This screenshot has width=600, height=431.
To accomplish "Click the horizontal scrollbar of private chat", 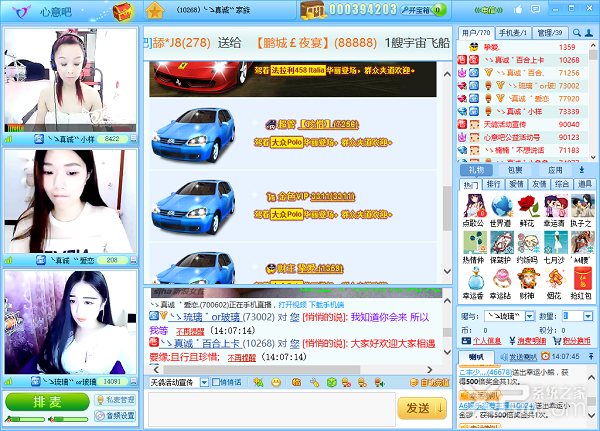I will [261, 370].
